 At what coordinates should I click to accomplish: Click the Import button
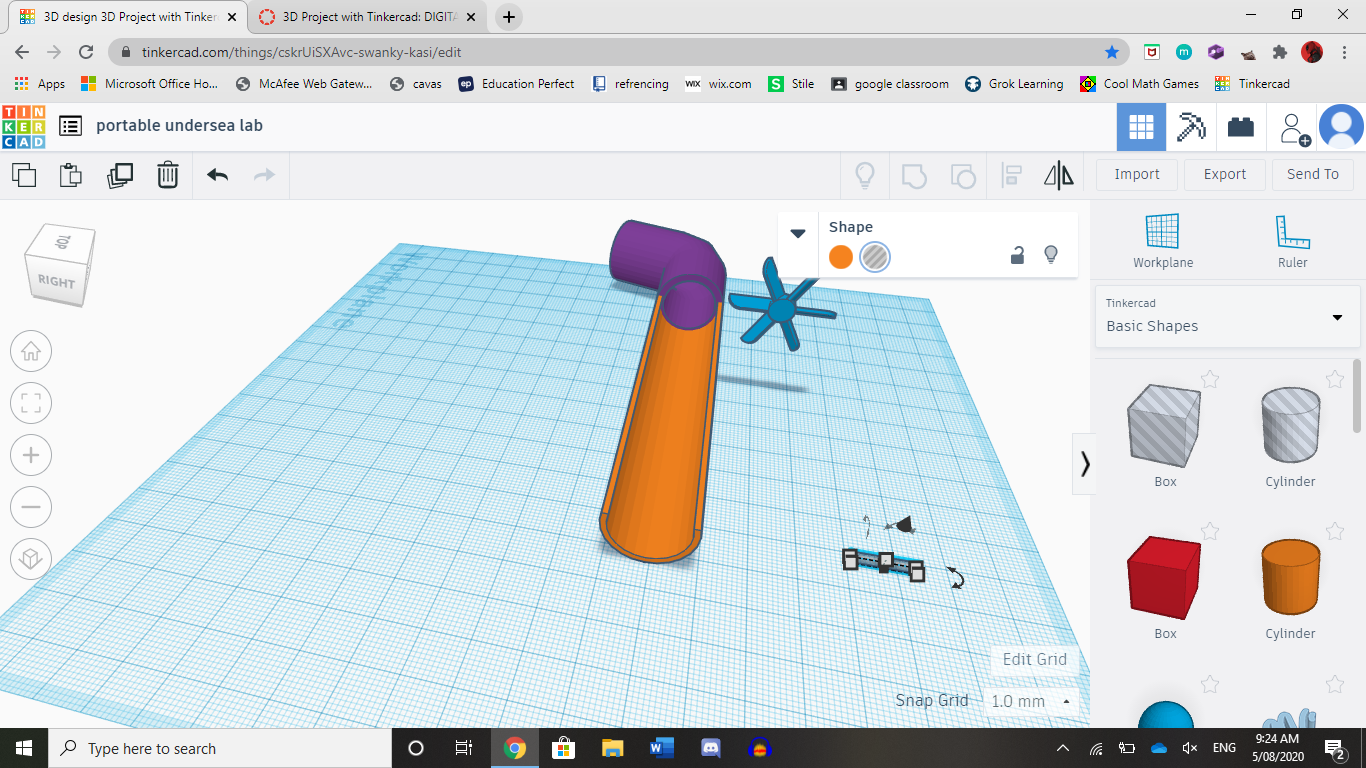1137,174
